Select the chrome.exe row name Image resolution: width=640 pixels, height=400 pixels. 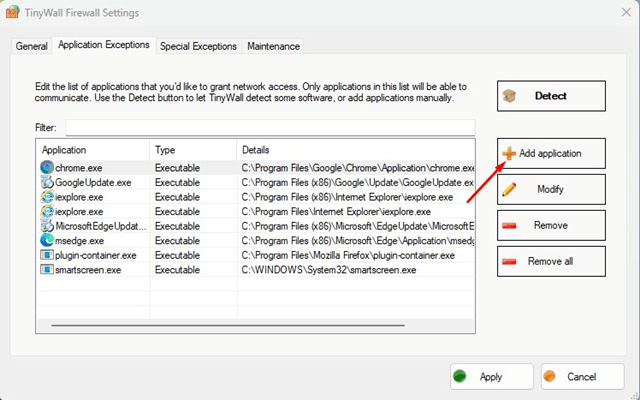tap(78, 168)
